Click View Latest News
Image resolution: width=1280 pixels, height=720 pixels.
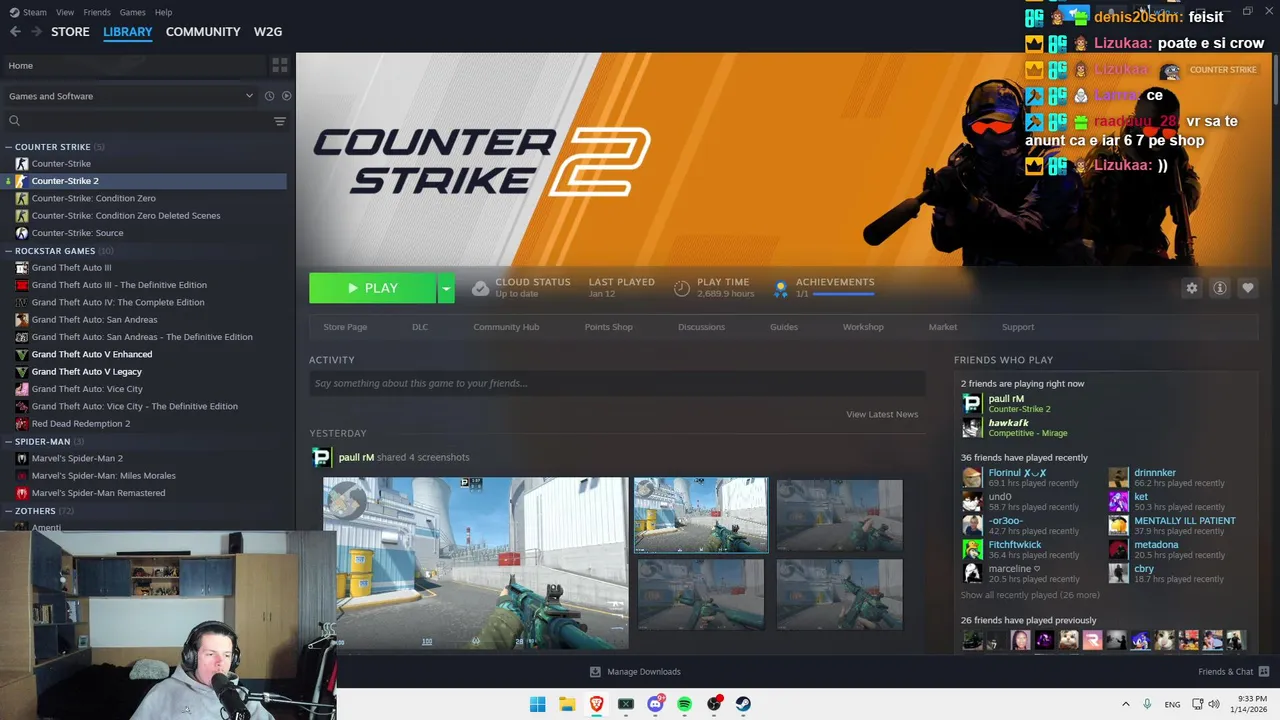pos(882,414)
